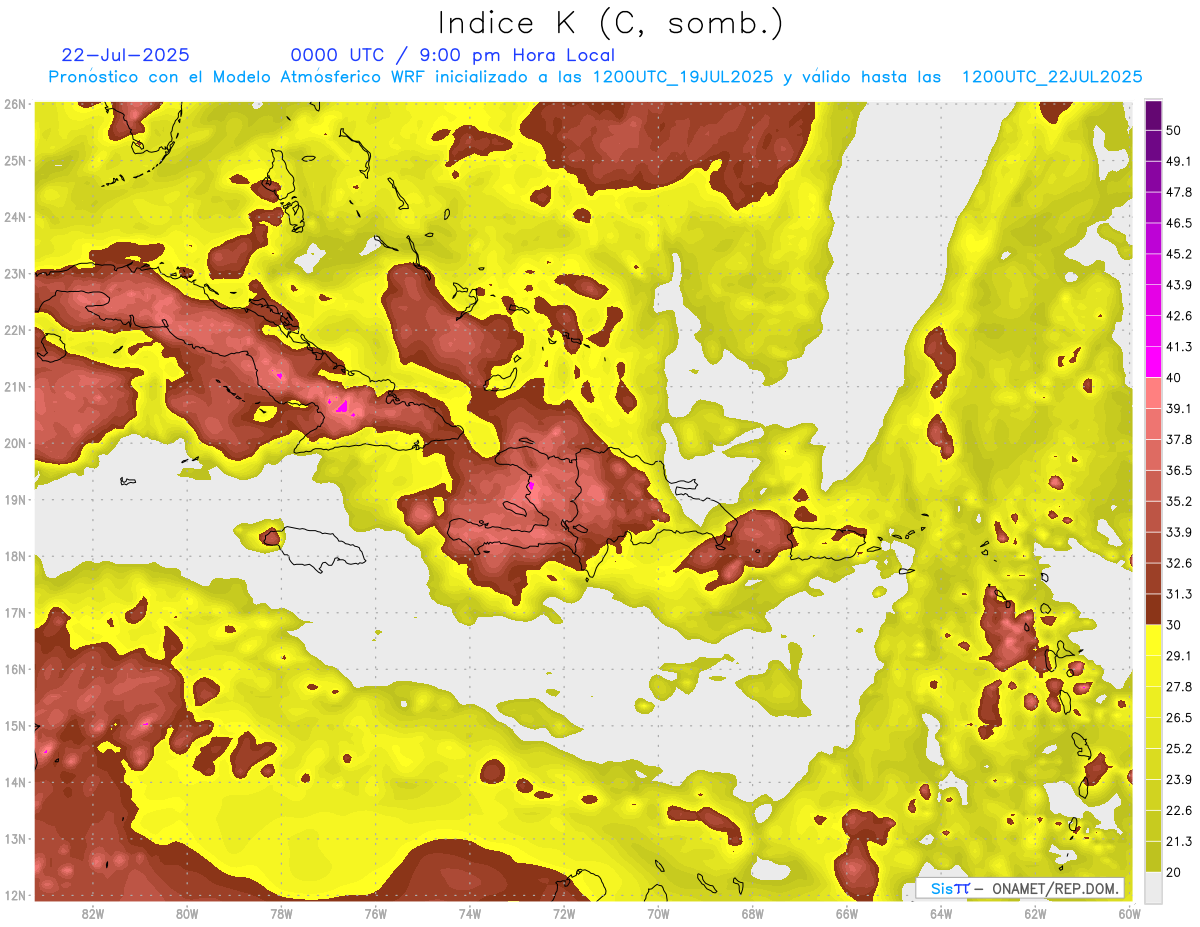
Task: Click the longitude label "82W"
Action: pyautogui.click(x=93, y=913)
